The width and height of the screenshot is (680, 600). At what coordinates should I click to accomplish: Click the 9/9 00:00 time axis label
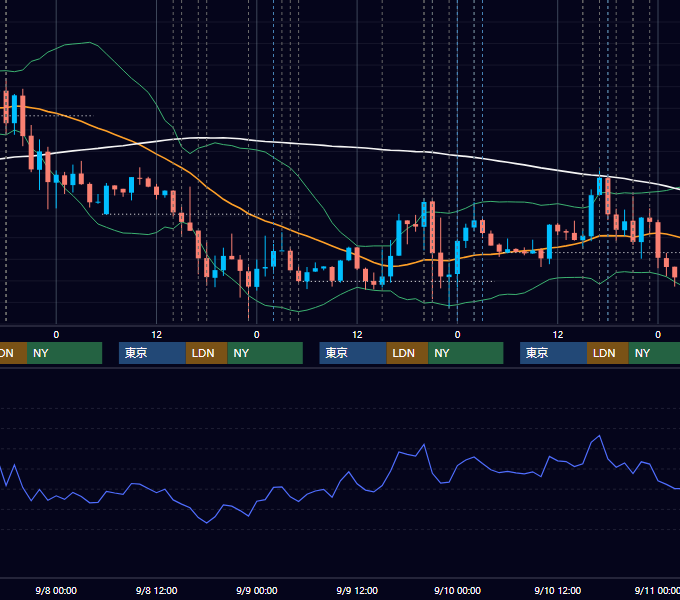tap(257, 590)
